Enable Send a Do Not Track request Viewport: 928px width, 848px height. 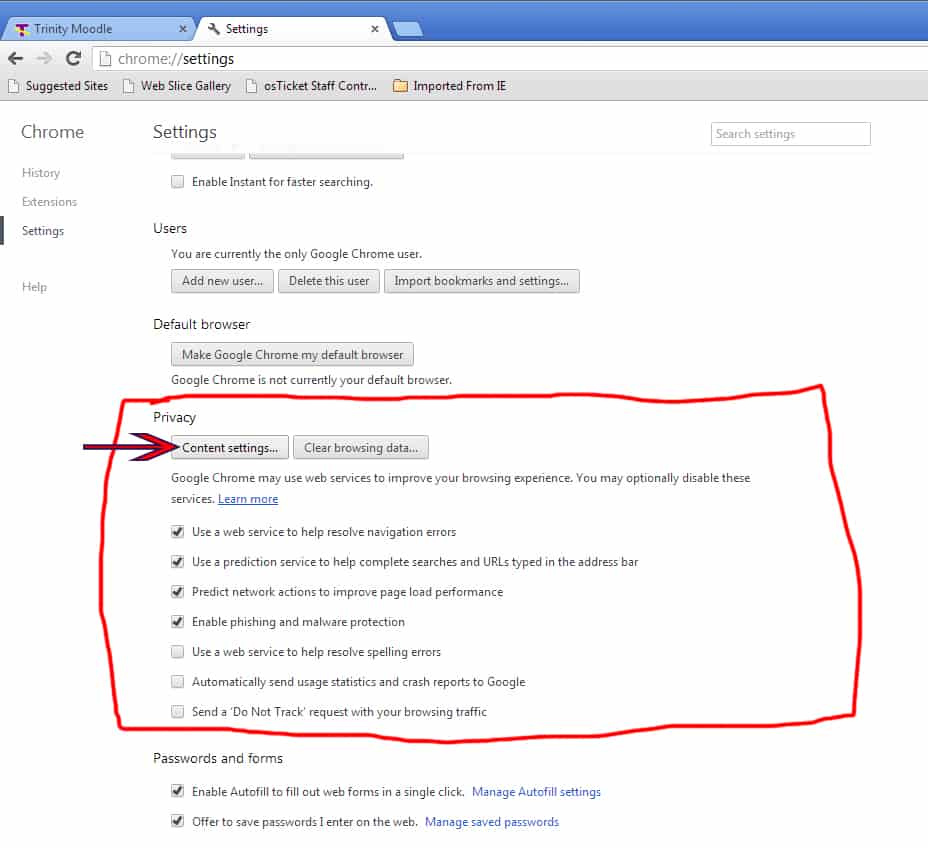coord(177,711)
